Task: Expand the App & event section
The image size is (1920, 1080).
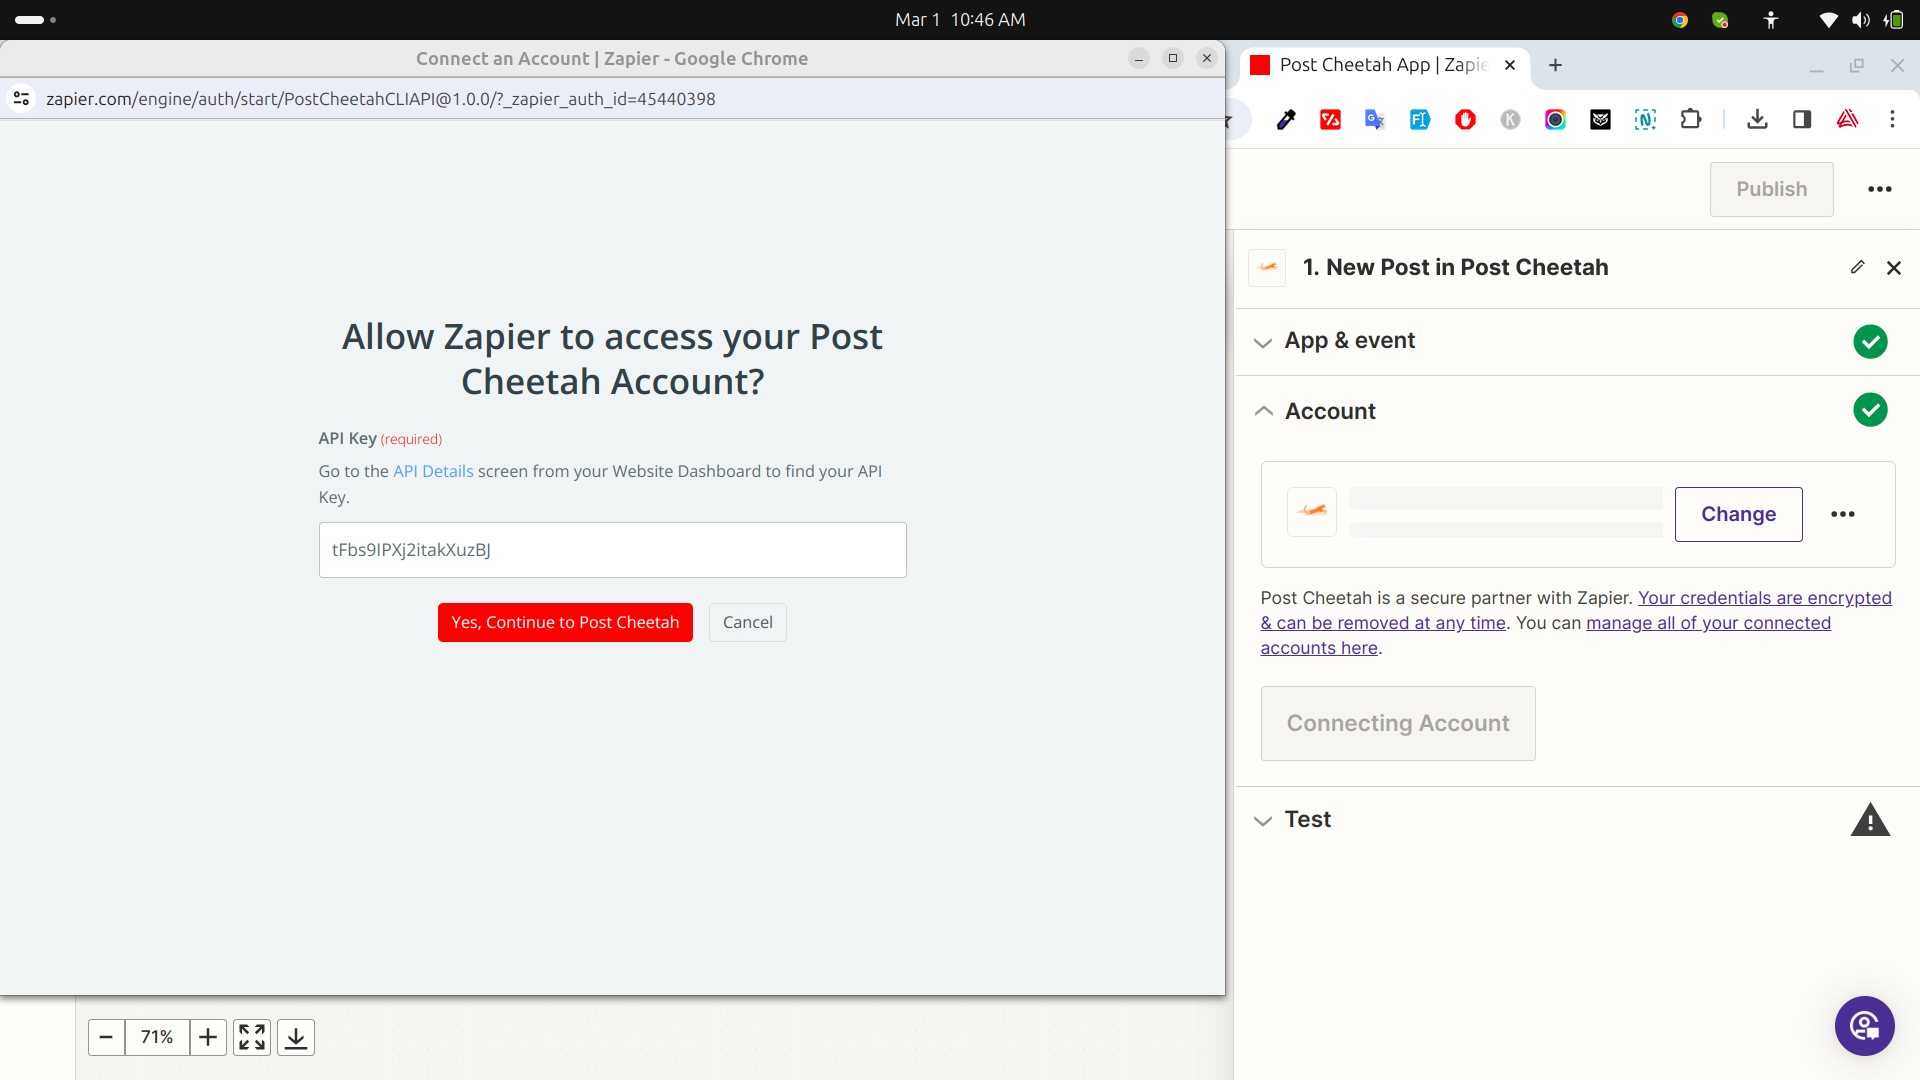Action: tap(1263, 342)
